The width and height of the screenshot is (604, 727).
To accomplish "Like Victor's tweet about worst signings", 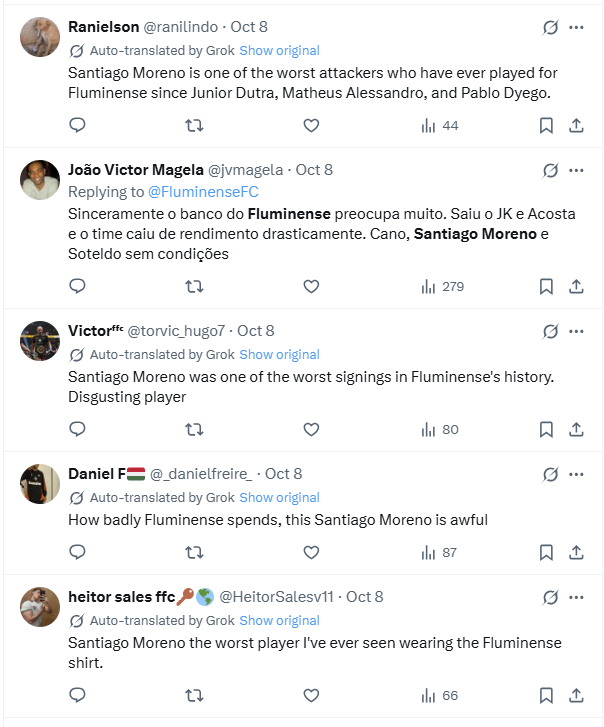I will [x=311, y=429].
